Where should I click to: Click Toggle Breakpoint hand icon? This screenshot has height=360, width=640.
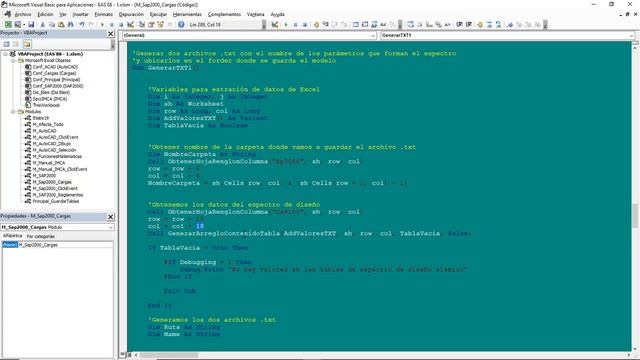[x=316, y=24]
